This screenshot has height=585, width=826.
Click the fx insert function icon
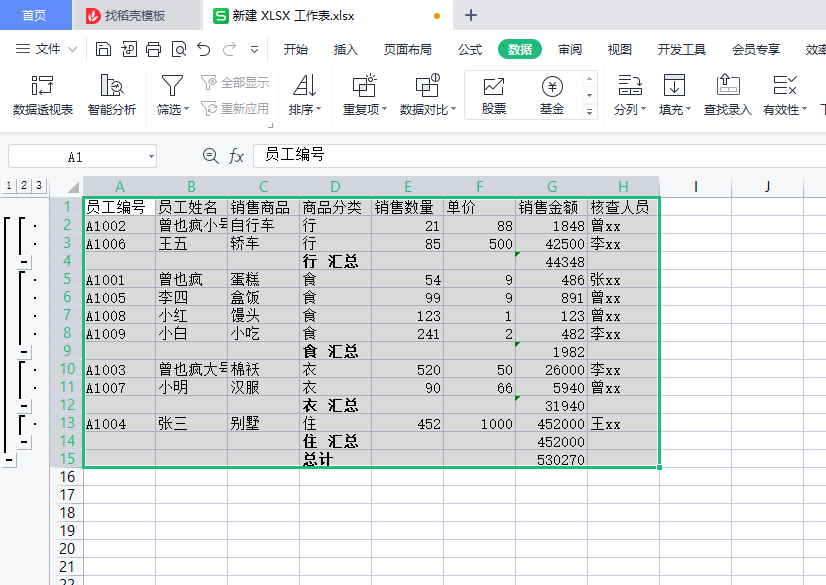click(x=236, y=156)
